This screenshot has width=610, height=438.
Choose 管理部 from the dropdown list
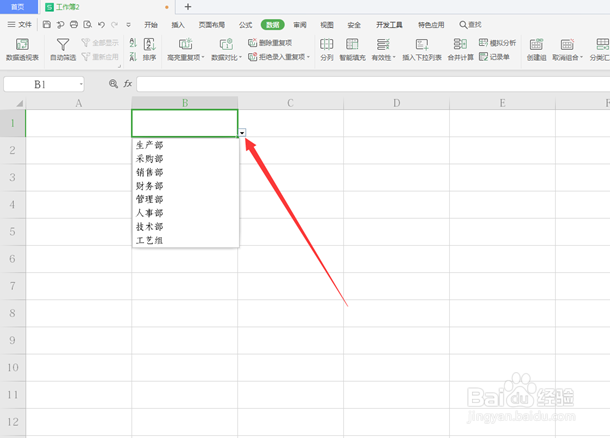(186, 200)
